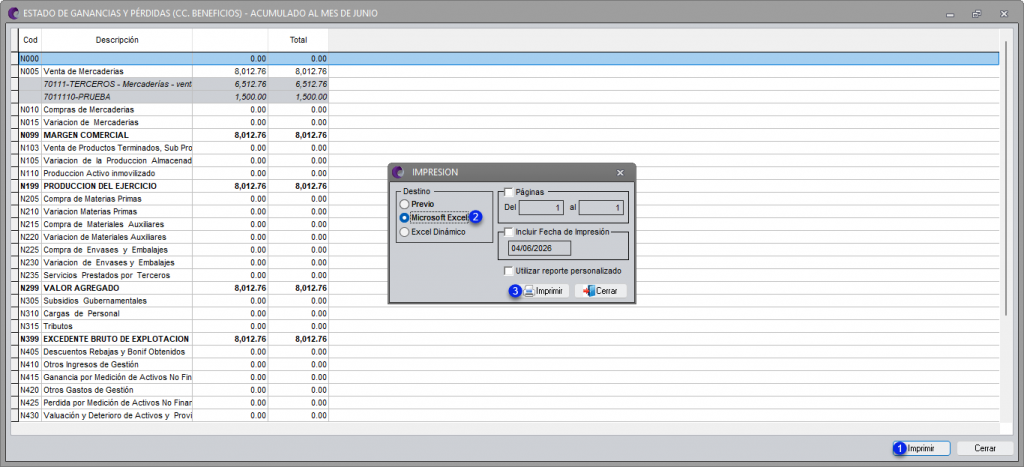This screenshot has height=467, width=1024.
Task: Click Imprimir at the window bottom
Action: point(921,449)
